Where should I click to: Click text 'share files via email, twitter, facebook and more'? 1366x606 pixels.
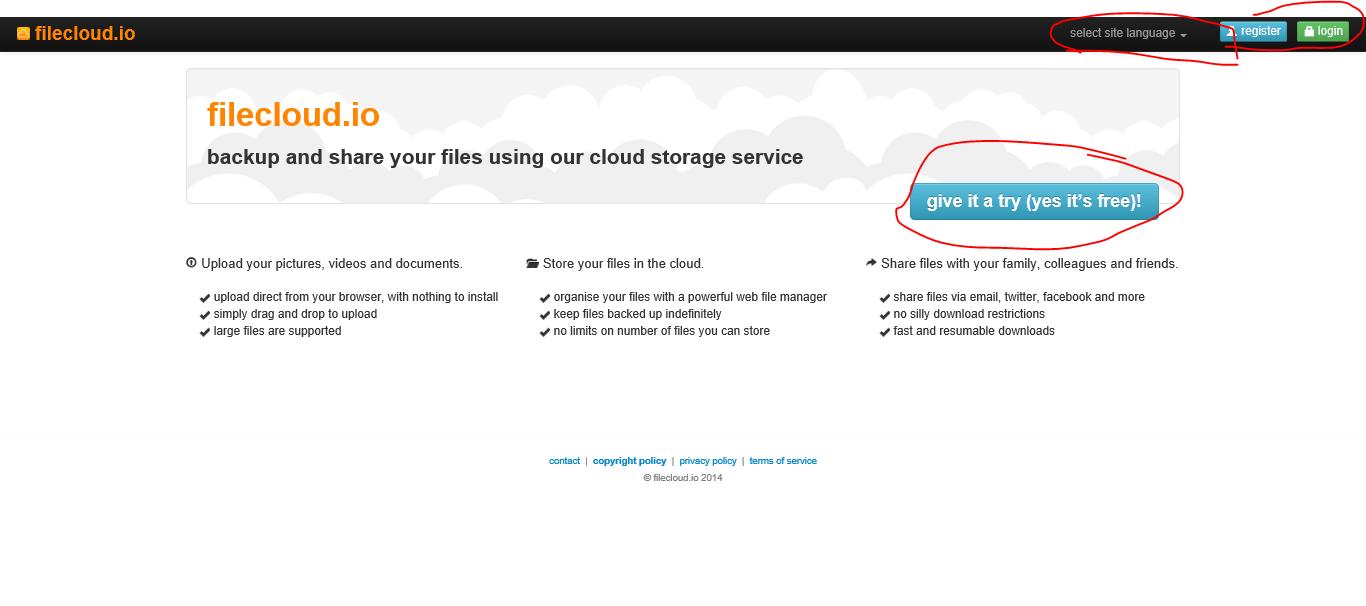[x=1019, y=297]
